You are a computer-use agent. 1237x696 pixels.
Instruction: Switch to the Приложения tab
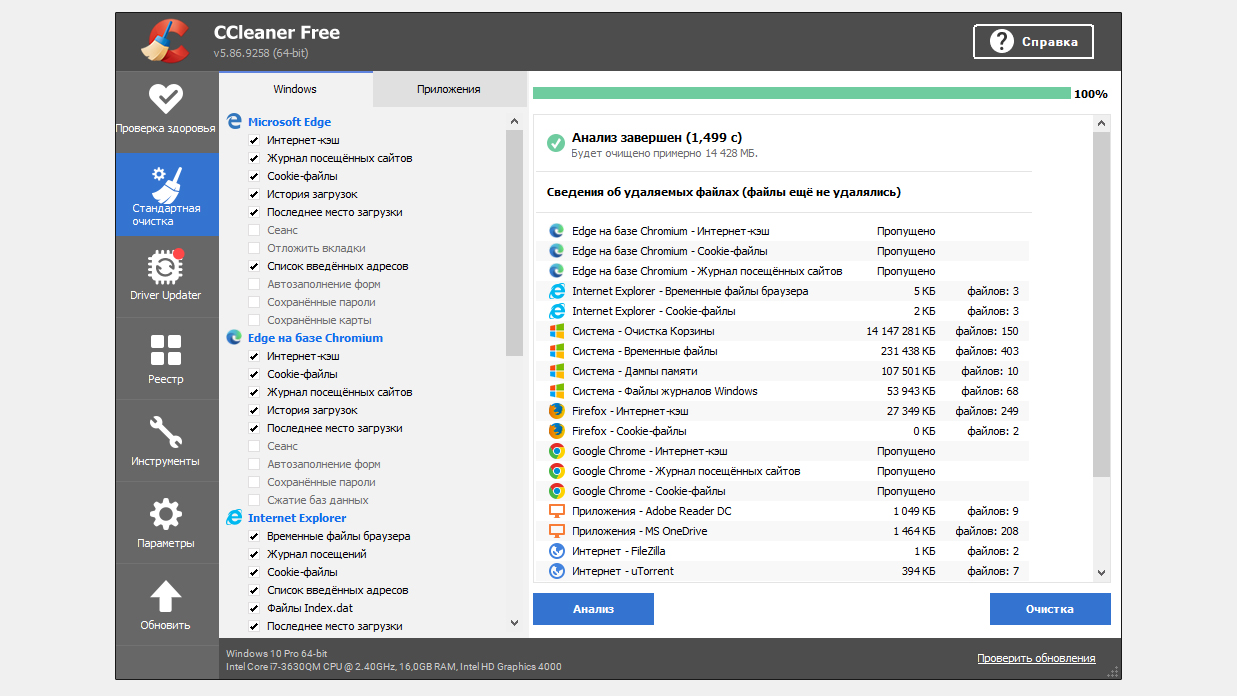coord(448,89)
